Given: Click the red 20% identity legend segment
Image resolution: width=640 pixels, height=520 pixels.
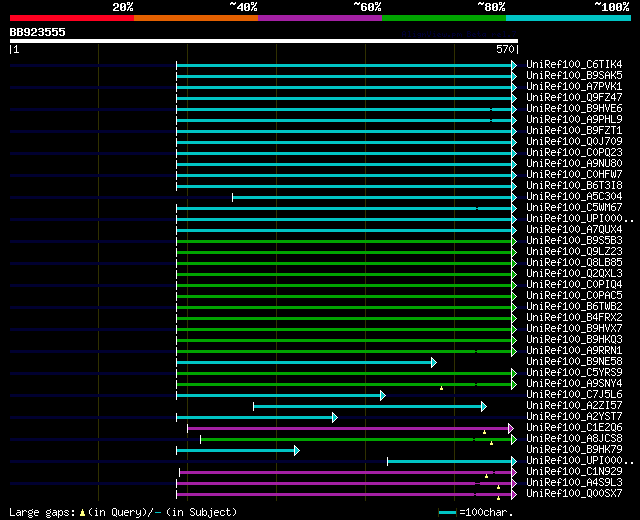Looking at the screenshot, I should pyautogui.click(x=72, y=18).
